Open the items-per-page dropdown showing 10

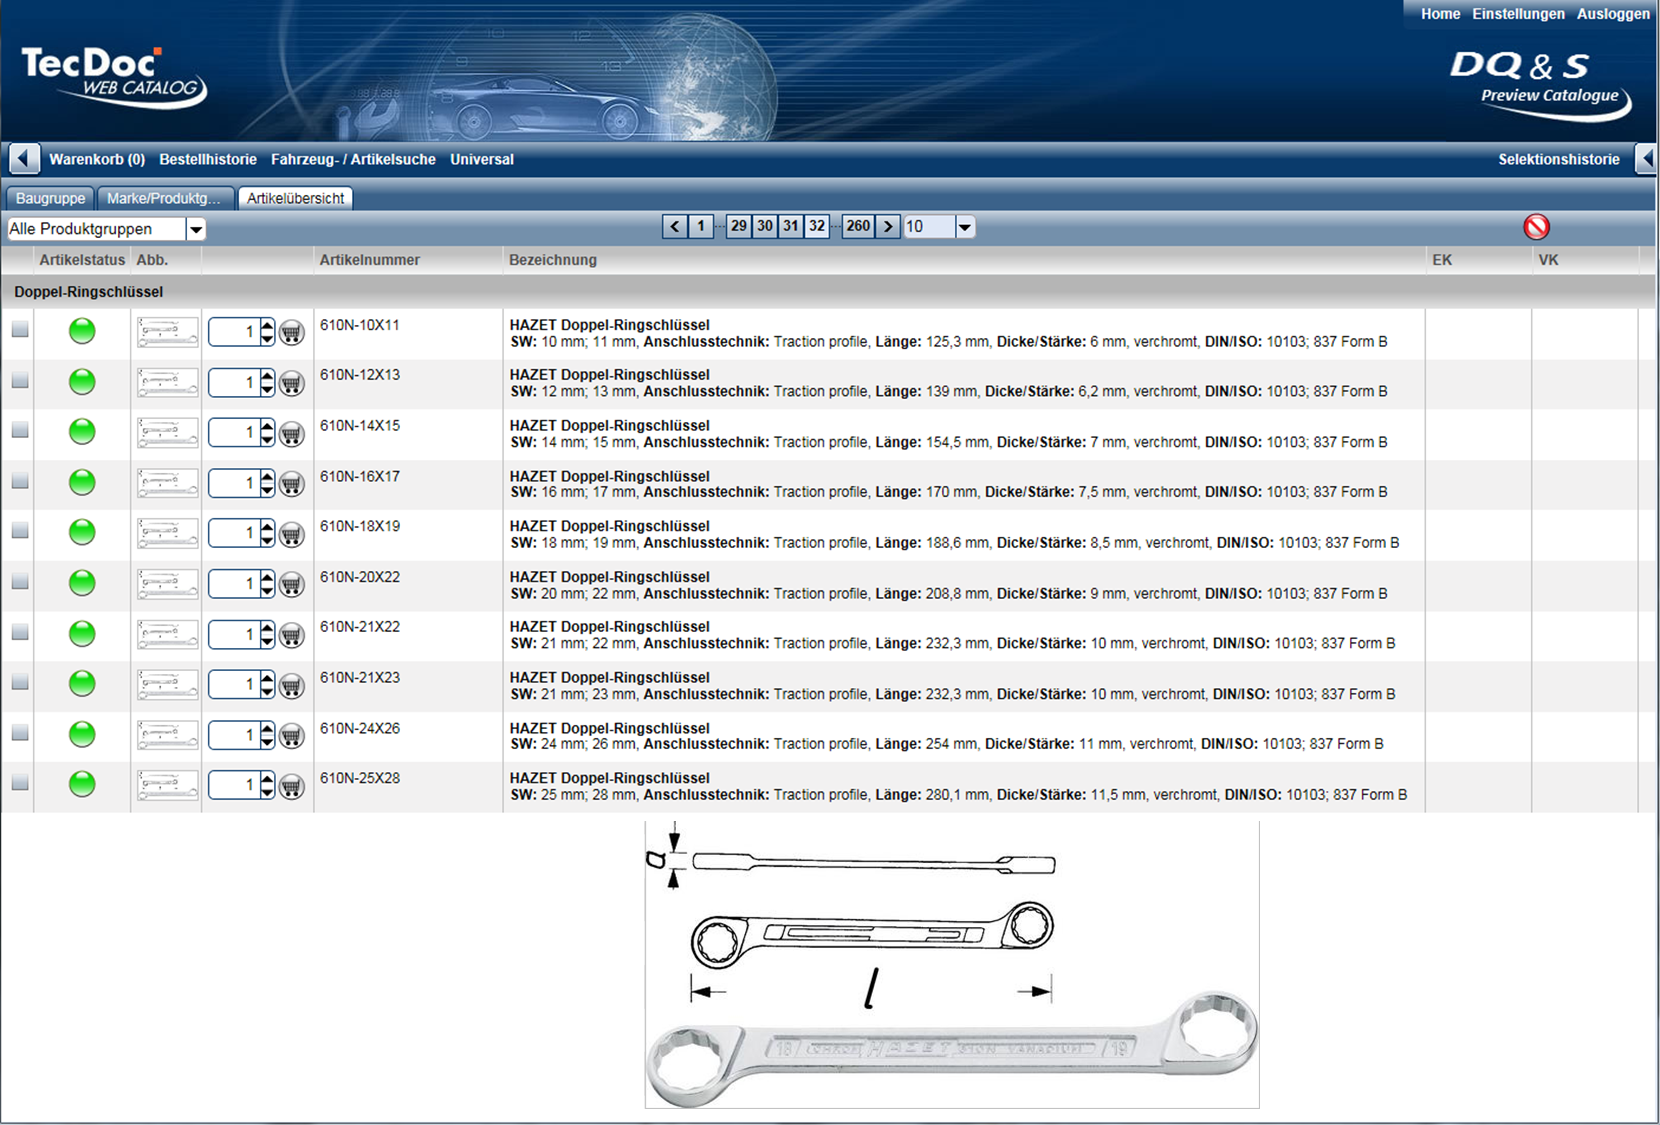coord(964,227)
